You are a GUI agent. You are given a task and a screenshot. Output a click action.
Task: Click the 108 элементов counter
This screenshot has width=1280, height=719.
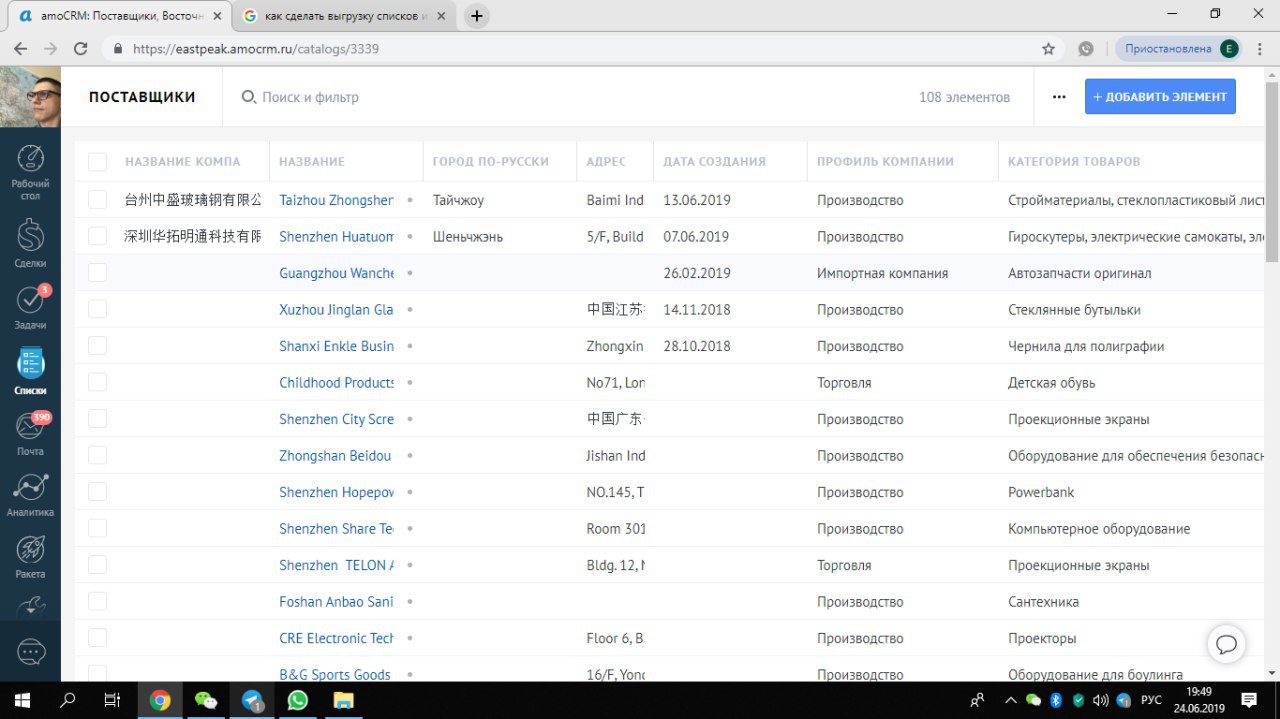(964, 97)
